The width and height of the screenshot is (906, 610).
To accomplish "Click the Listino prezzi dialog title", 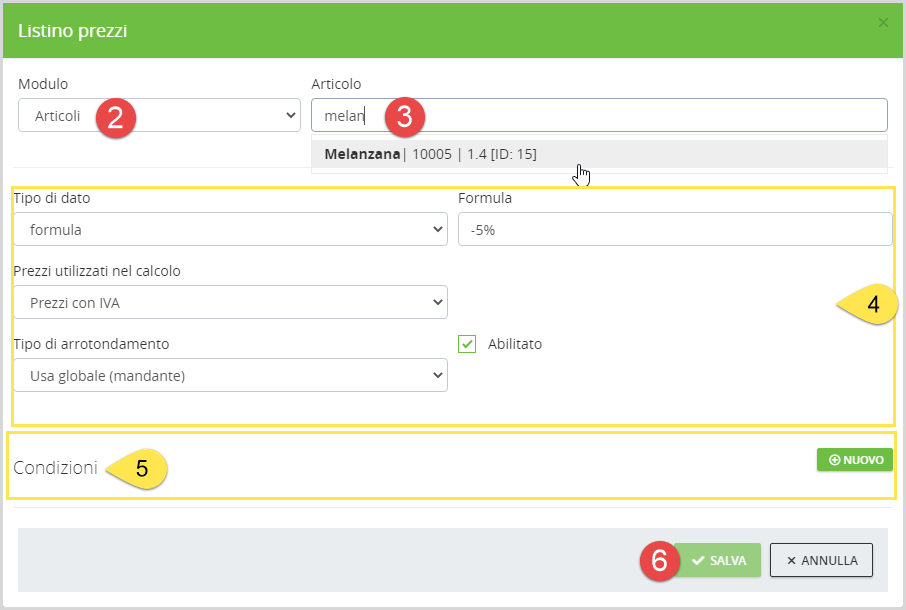I will point(72,31).
